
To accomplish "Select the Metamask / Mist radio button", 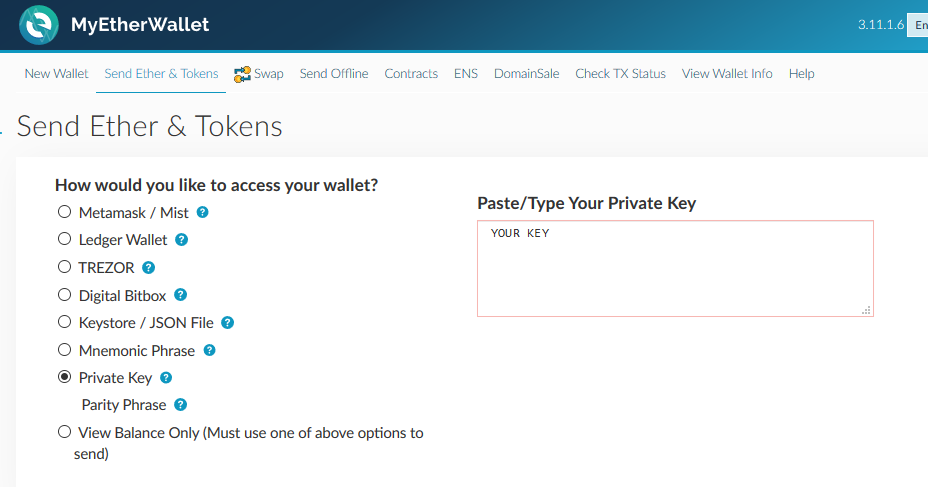I will click(x=65, y=212).
